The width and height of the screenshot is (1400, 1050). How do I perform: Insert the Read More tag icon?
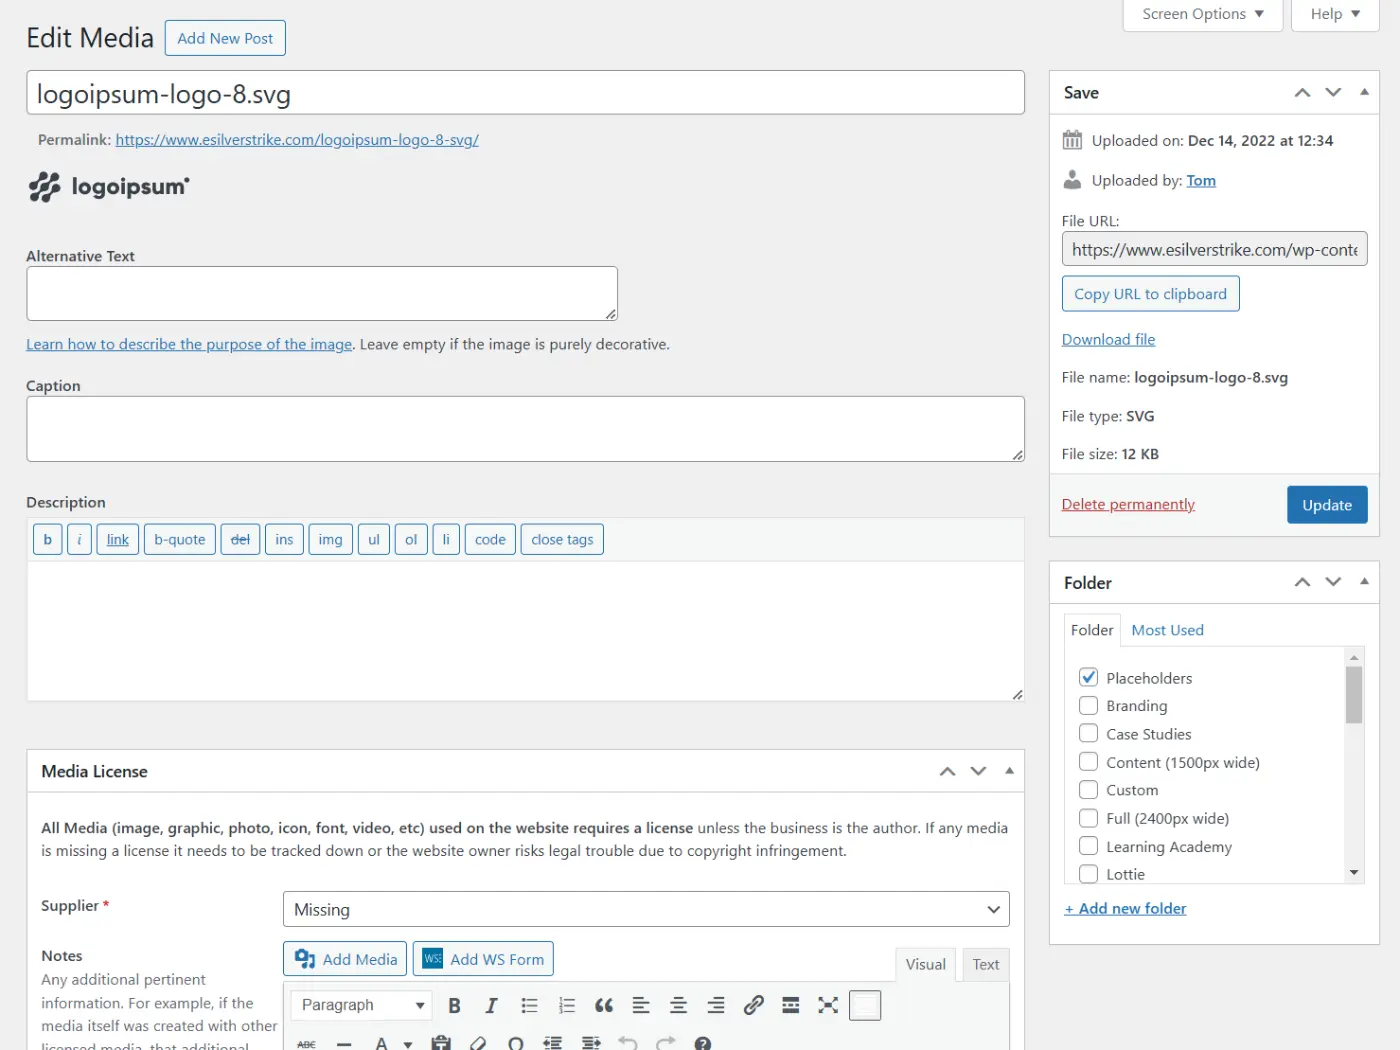(x=790, y=1005)
